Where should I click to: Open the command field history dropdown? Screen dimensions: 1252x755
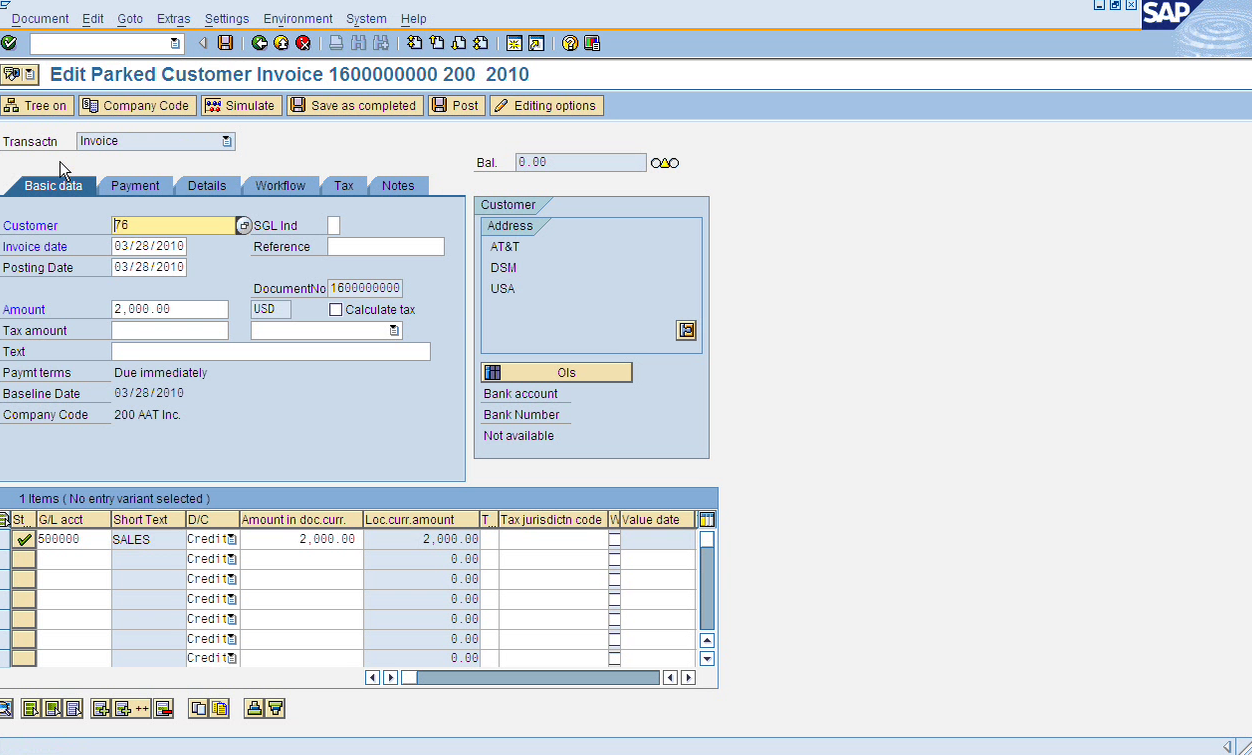(x=175, y=43)
